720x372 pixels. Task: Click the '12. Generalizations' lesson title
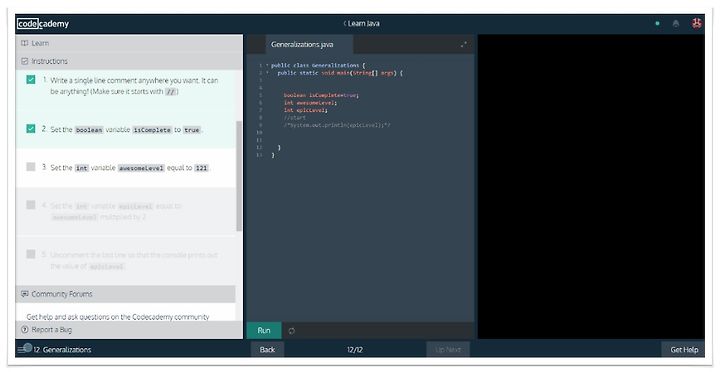tap(62, 349)
